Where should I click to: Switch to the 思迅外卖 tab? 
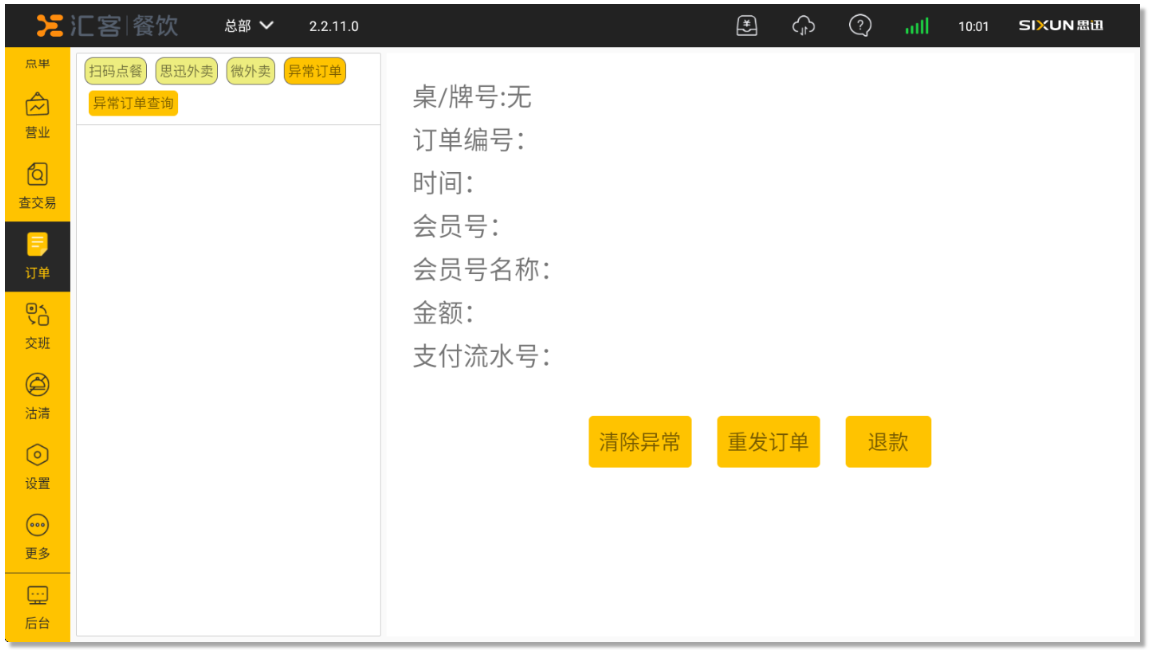(187, 71)
